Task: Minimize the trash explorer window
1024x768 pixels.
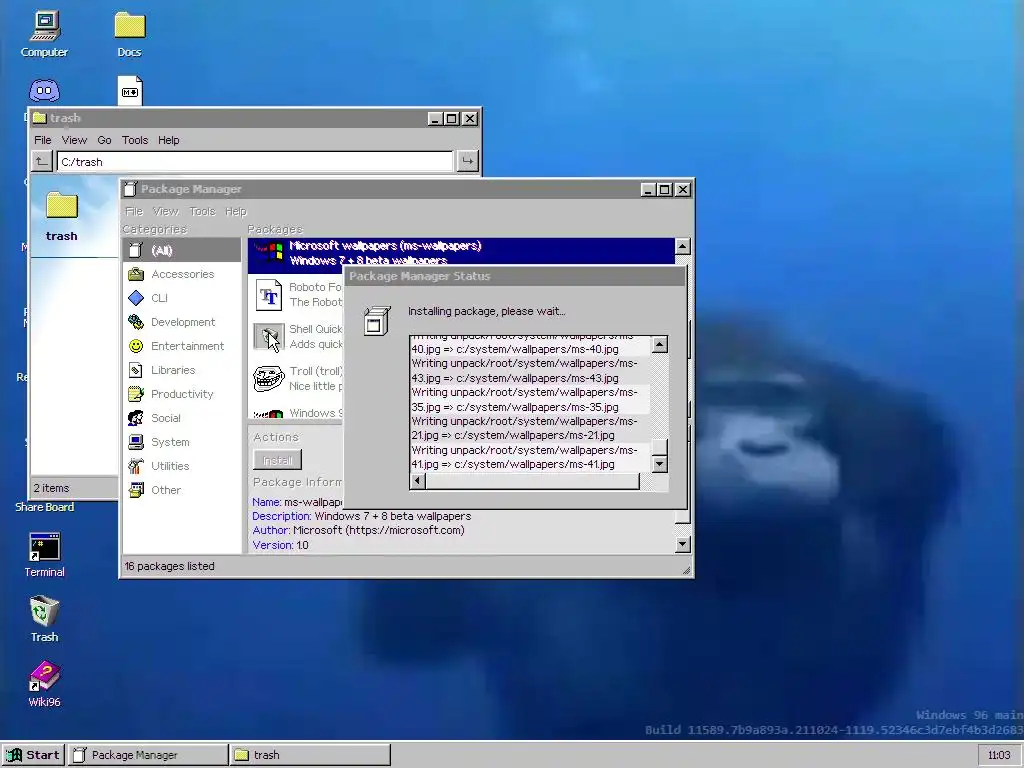Action: (x=435, y=119)
